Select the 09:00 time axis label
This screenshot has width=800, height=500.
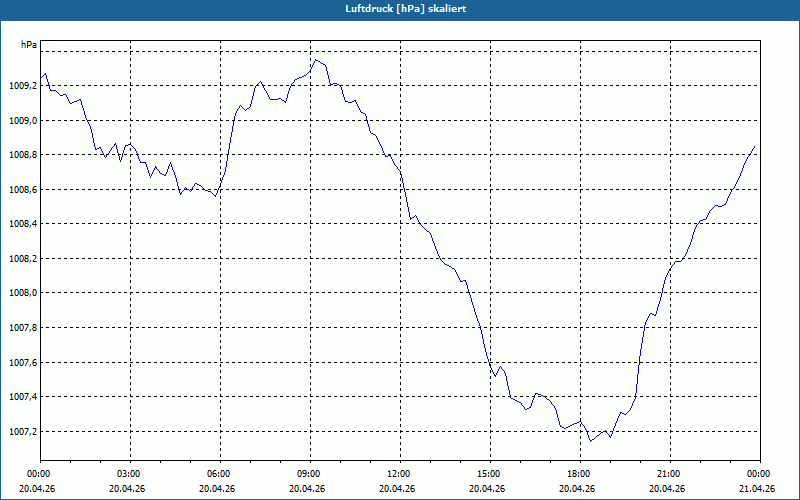(310, 474)
